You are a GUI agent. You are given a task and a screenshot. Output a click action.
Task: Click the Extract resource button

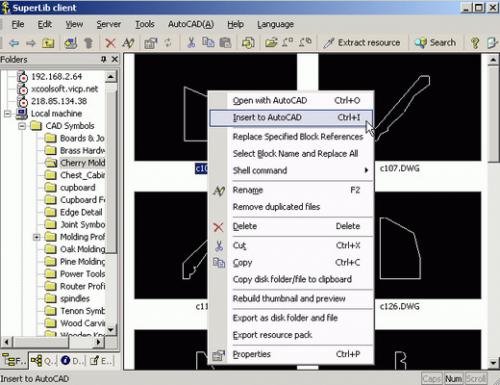point(361,43)
